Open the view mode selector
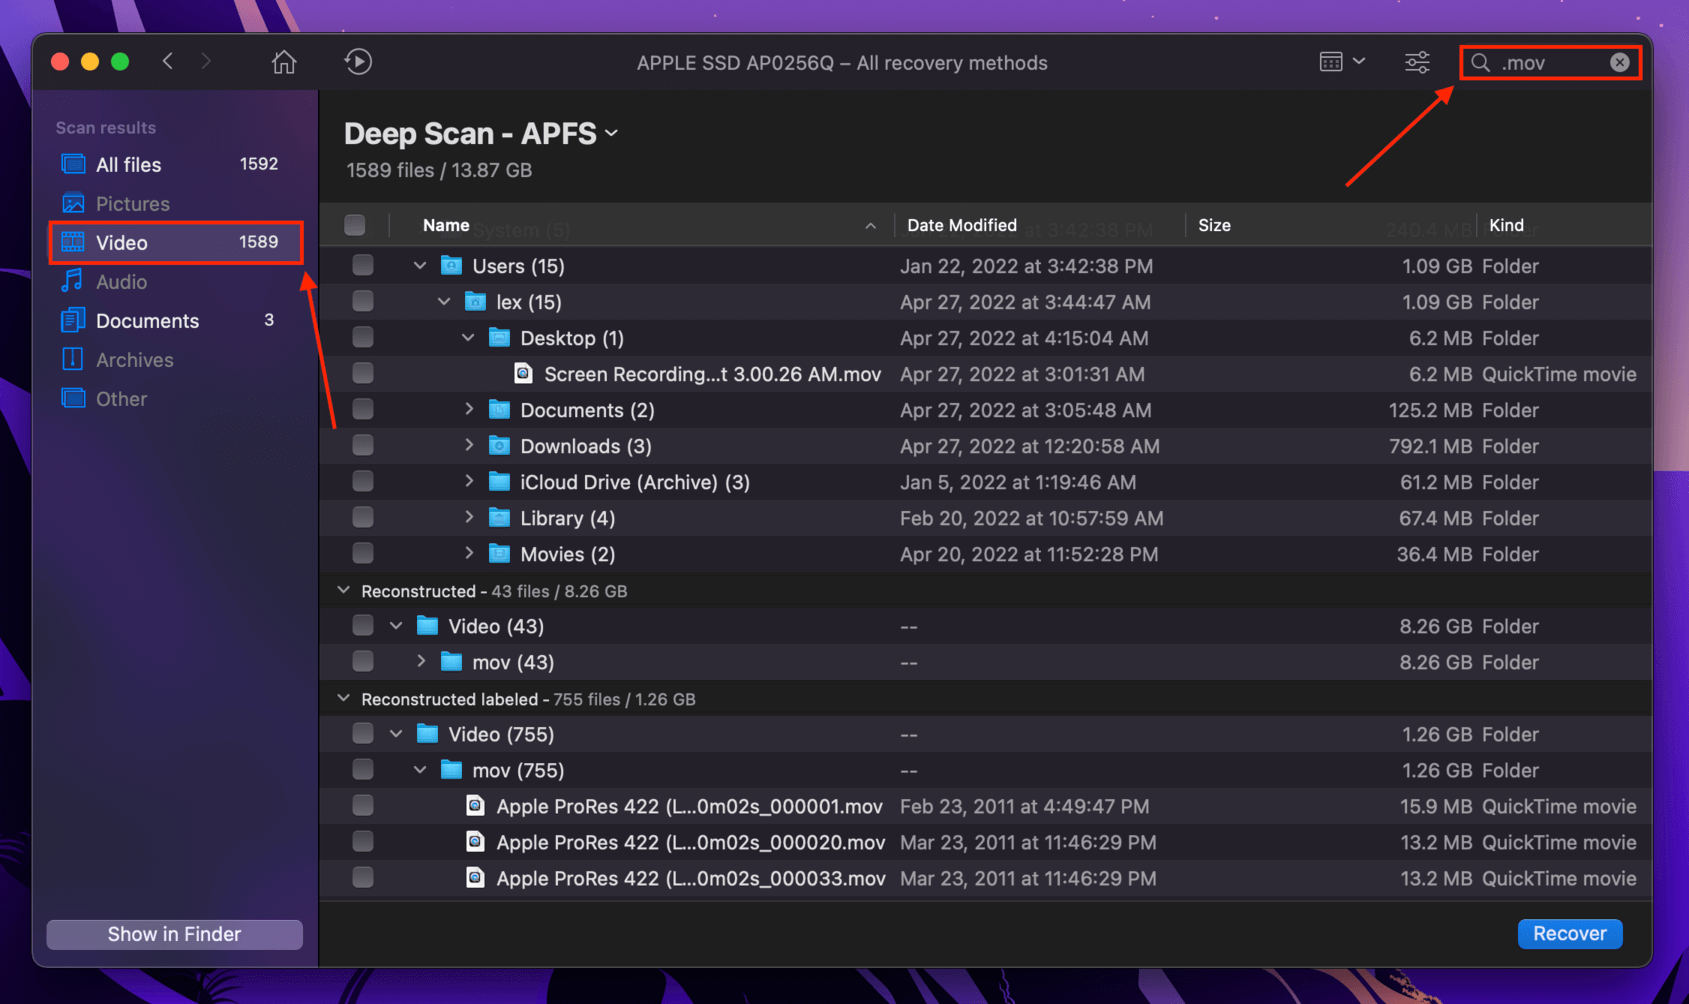 coord(1342,62)
